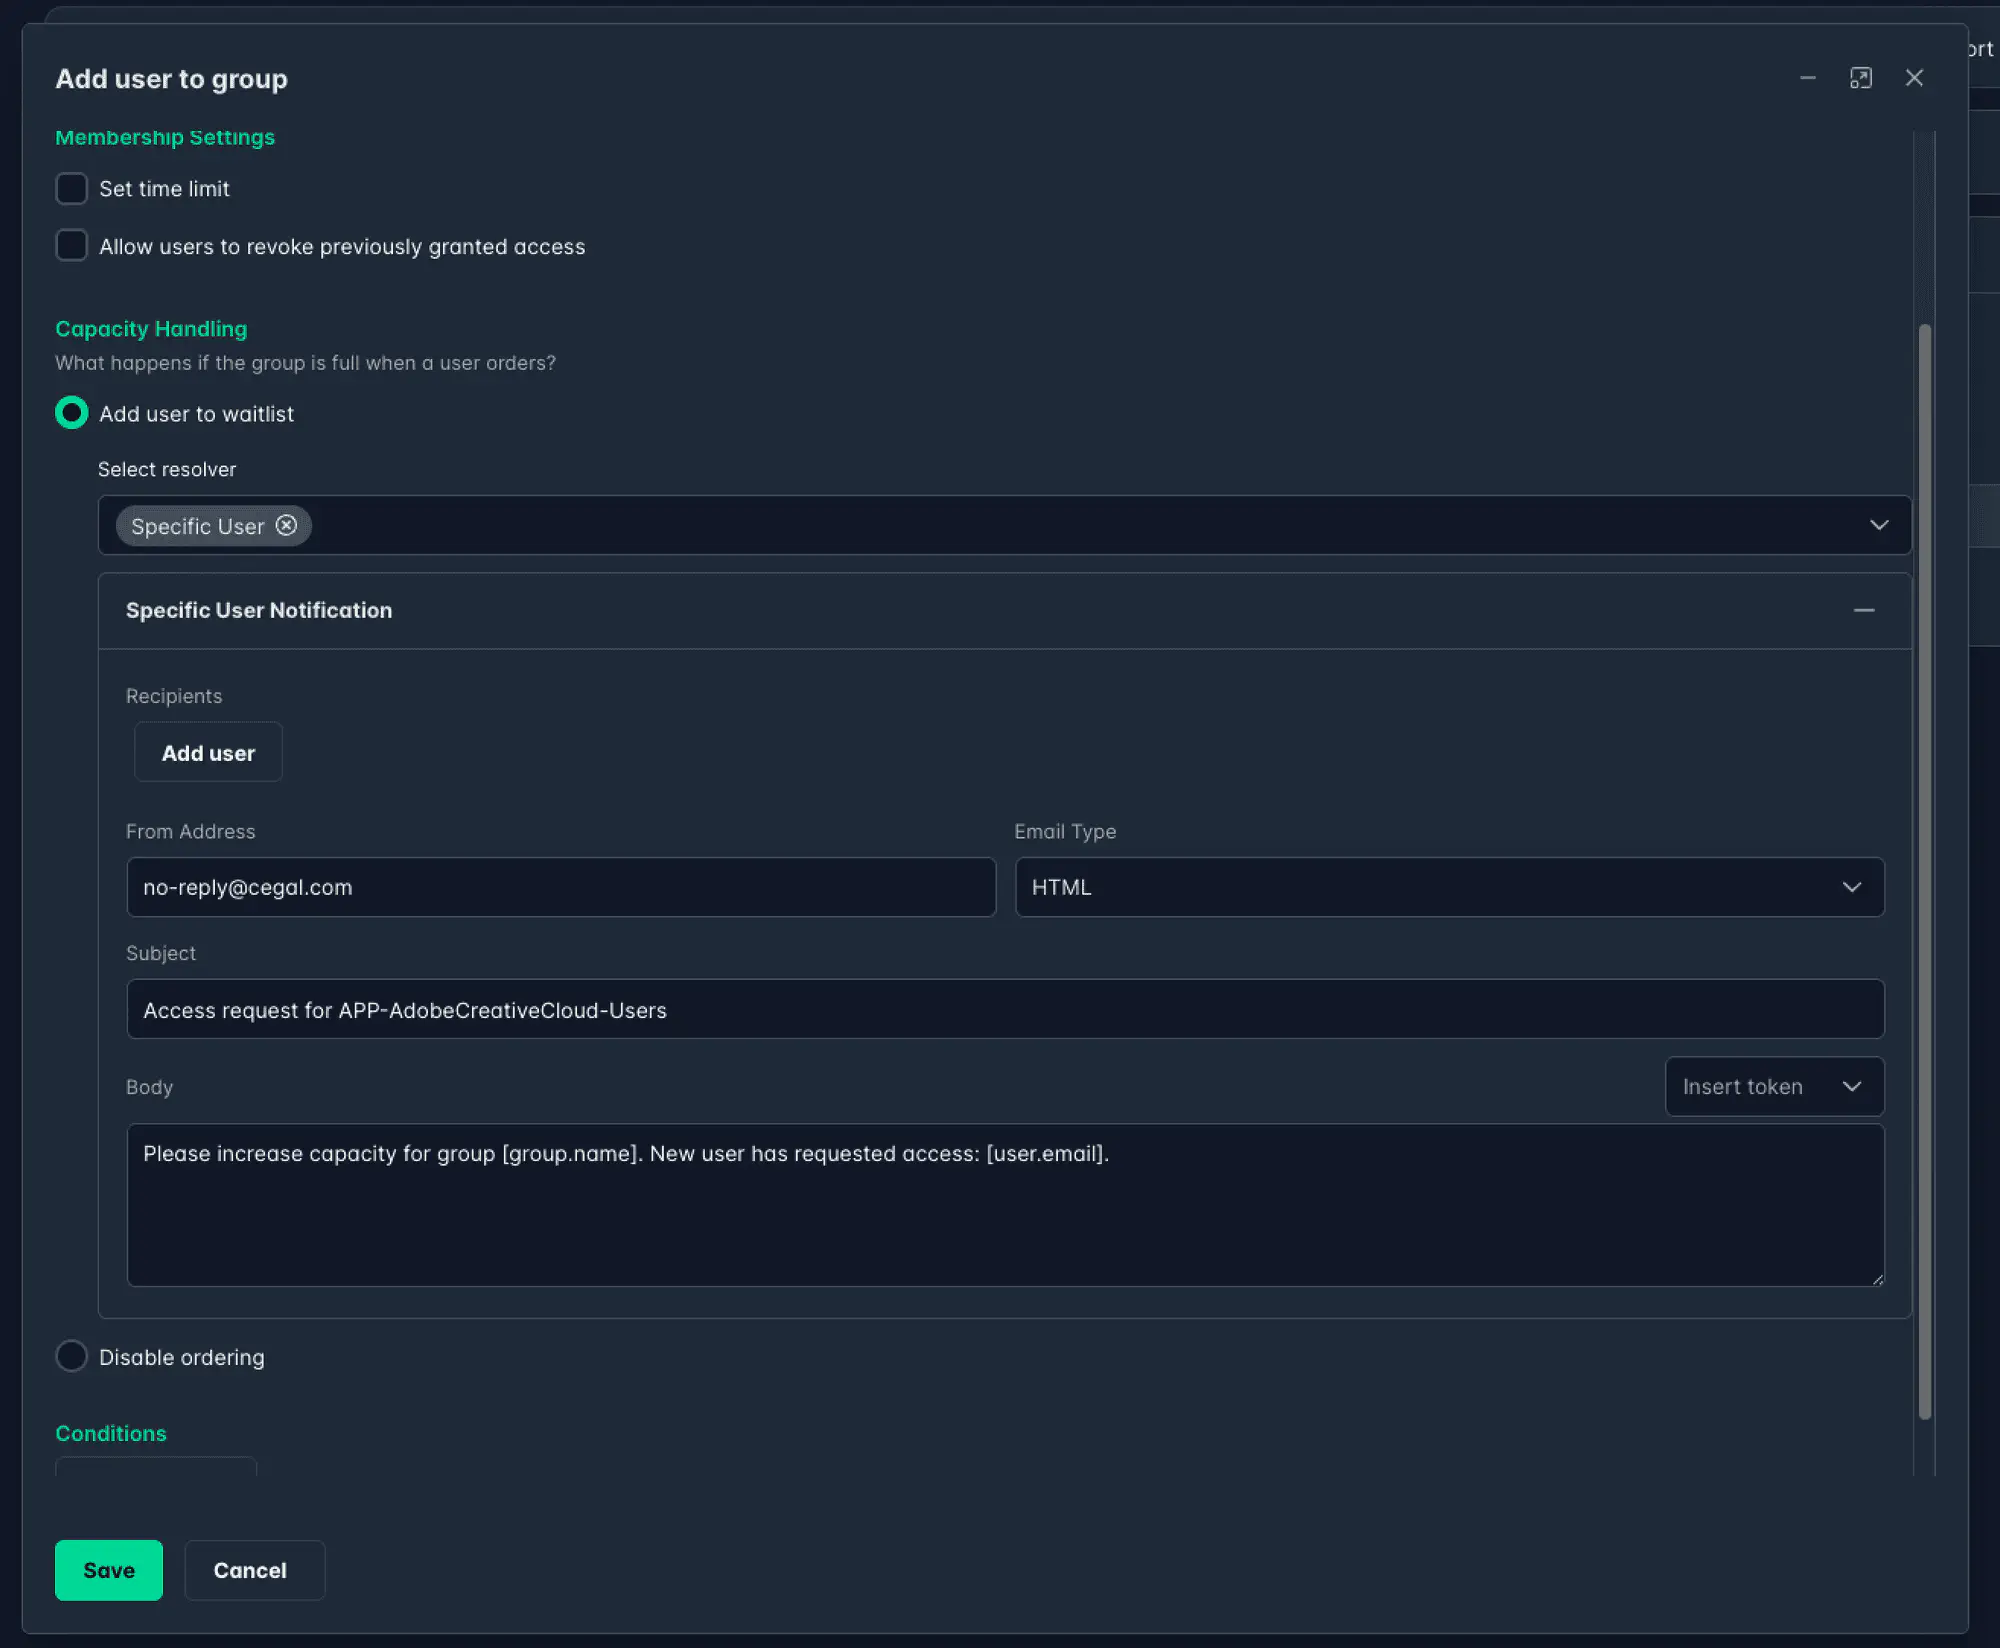Collapse the Specific User Notification panel
The image size is (2000, 1648).
pos(1863,610)
